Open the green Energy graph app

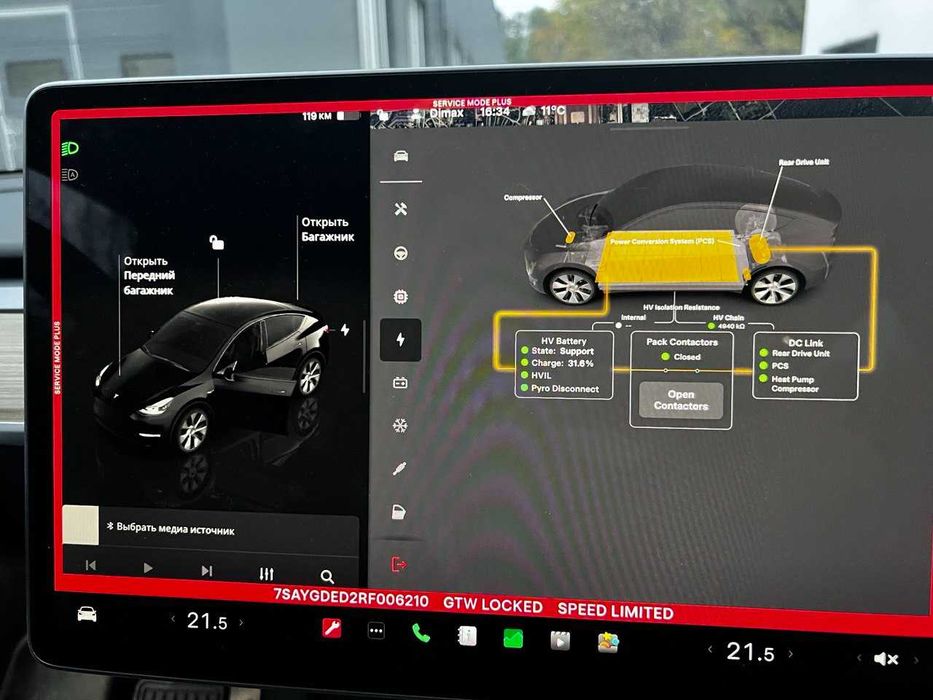click(513, 639)
